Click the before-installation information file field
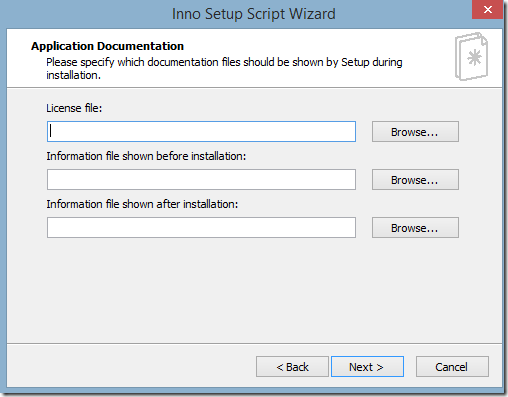508x397 pixels. tap(201, 180)
